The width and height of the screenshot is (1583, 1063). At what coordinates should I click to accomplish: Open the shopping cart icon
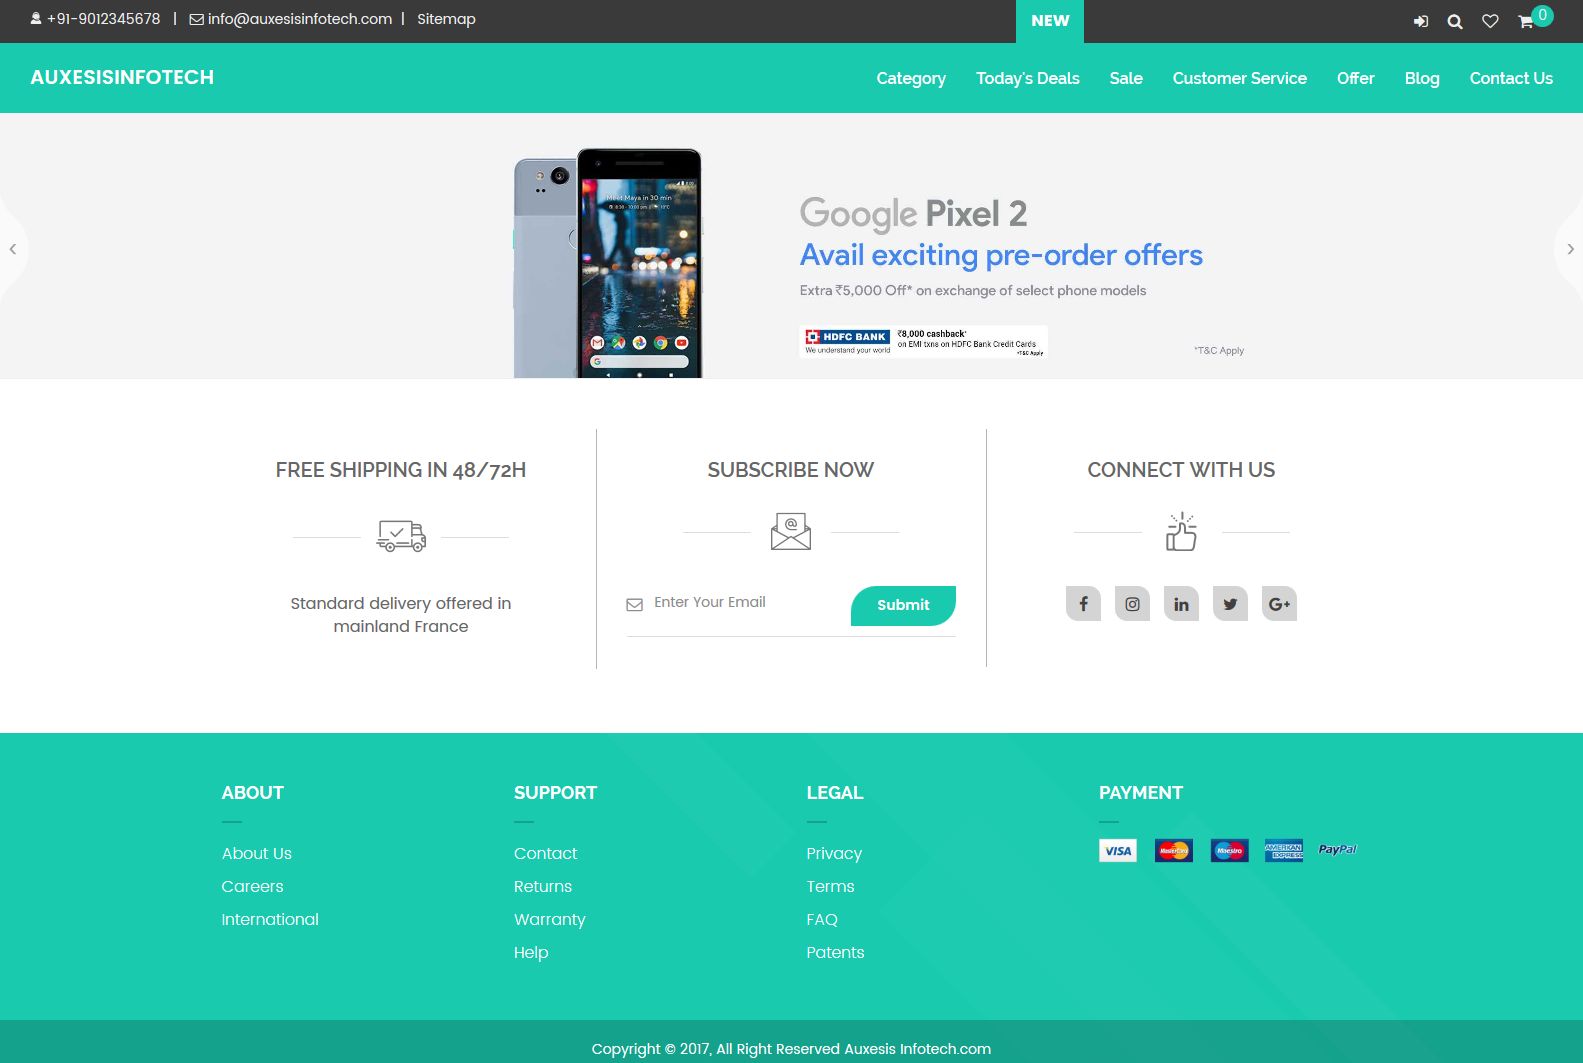coord(1526,21)
